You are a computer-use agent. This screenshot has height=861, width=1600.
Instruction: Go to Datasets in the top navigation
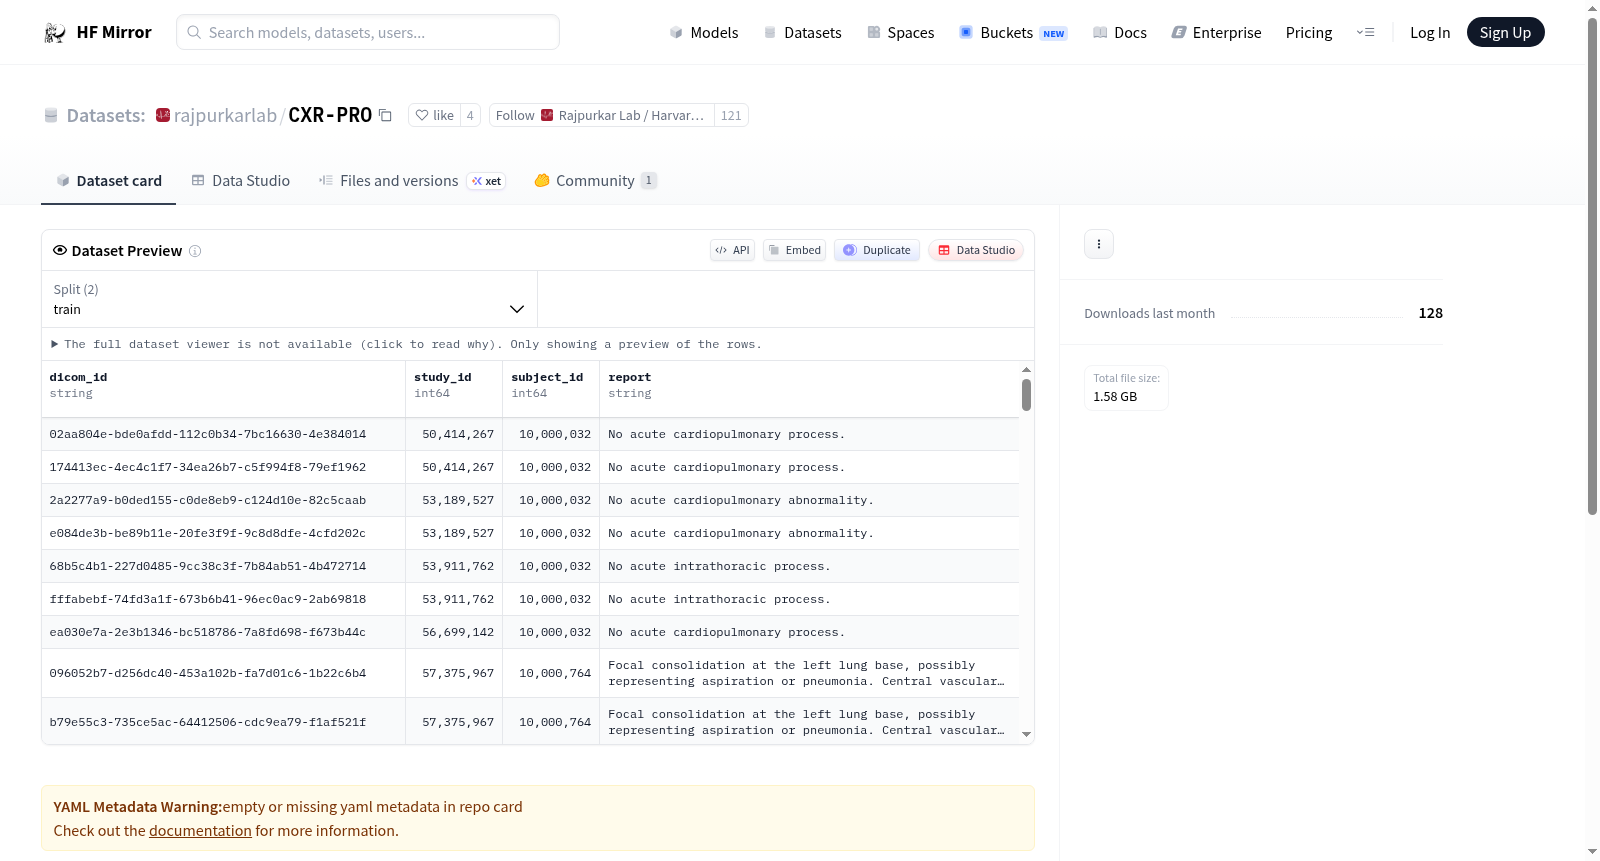[x=802, y=32]
